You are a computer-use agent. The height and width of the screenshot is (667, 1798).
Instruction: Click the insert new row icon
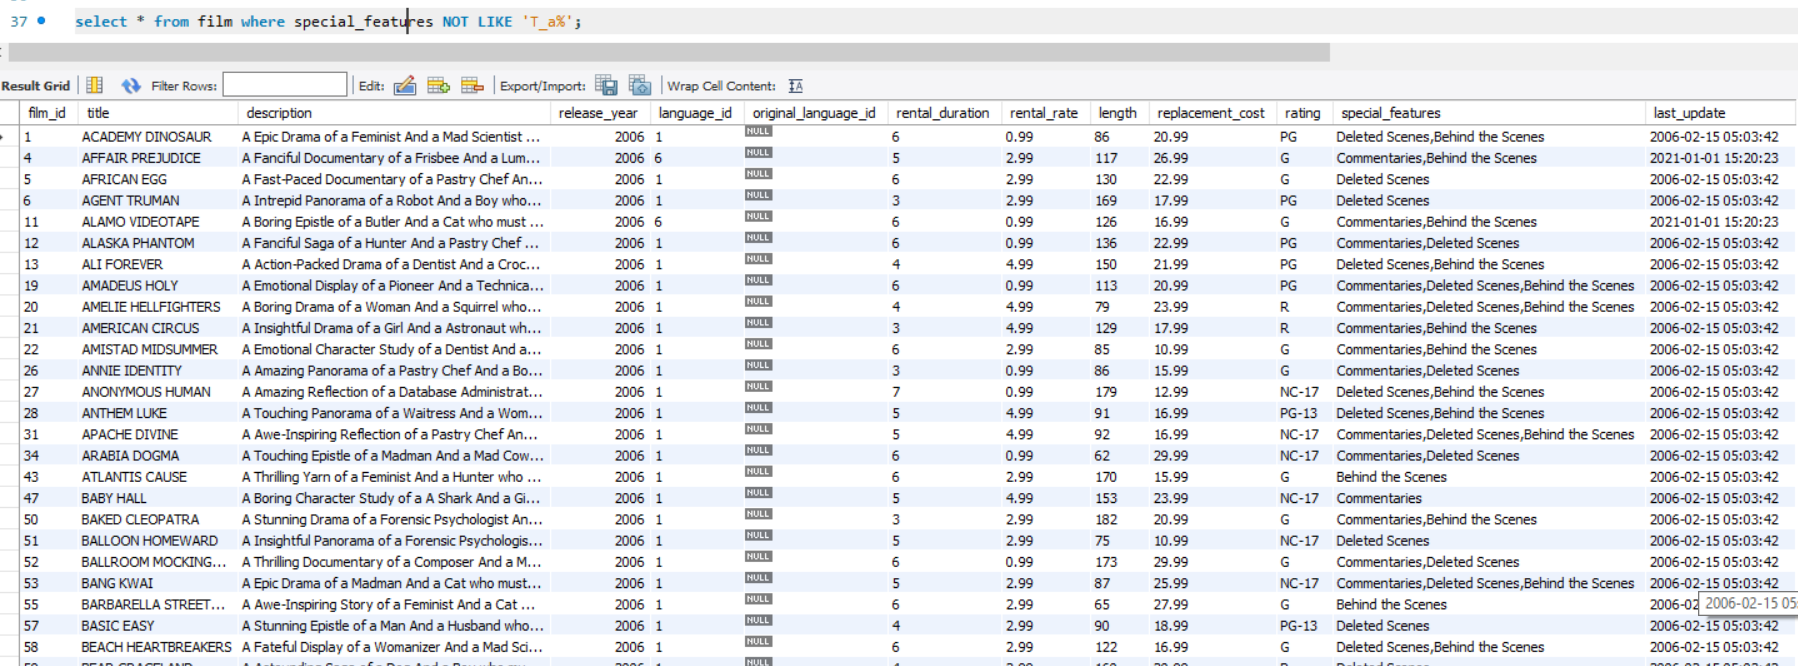pos(439,85)
